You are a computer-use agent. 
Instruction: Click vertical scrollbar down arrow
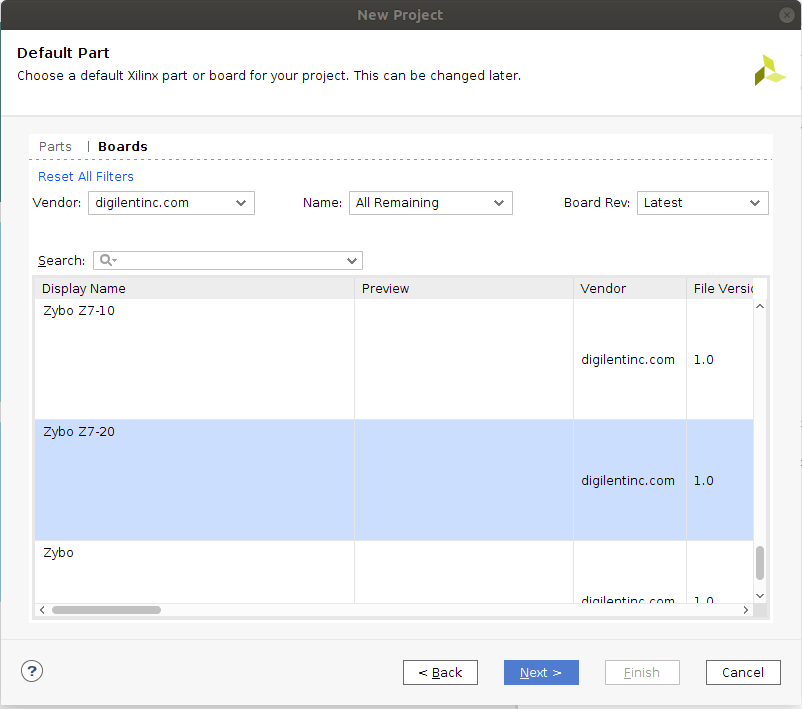point(760,596)
